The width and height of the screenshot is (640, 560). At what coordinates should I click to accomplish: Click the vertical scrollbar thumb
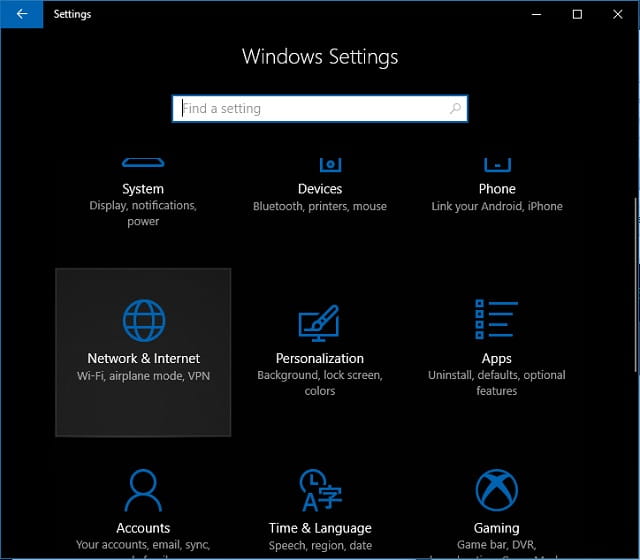pyautogui.click(x=637, y=285)
